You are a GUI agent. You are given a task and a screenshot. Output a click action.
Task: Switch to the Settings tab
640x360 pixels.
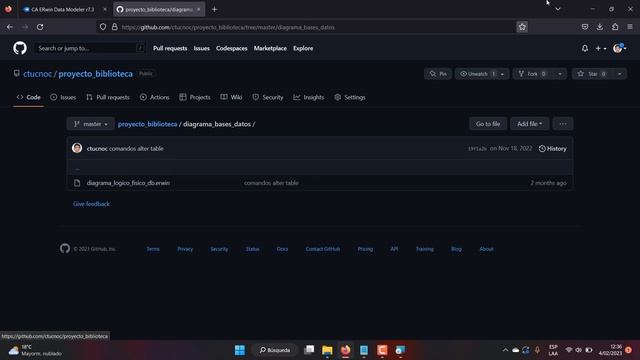[350, 97]
